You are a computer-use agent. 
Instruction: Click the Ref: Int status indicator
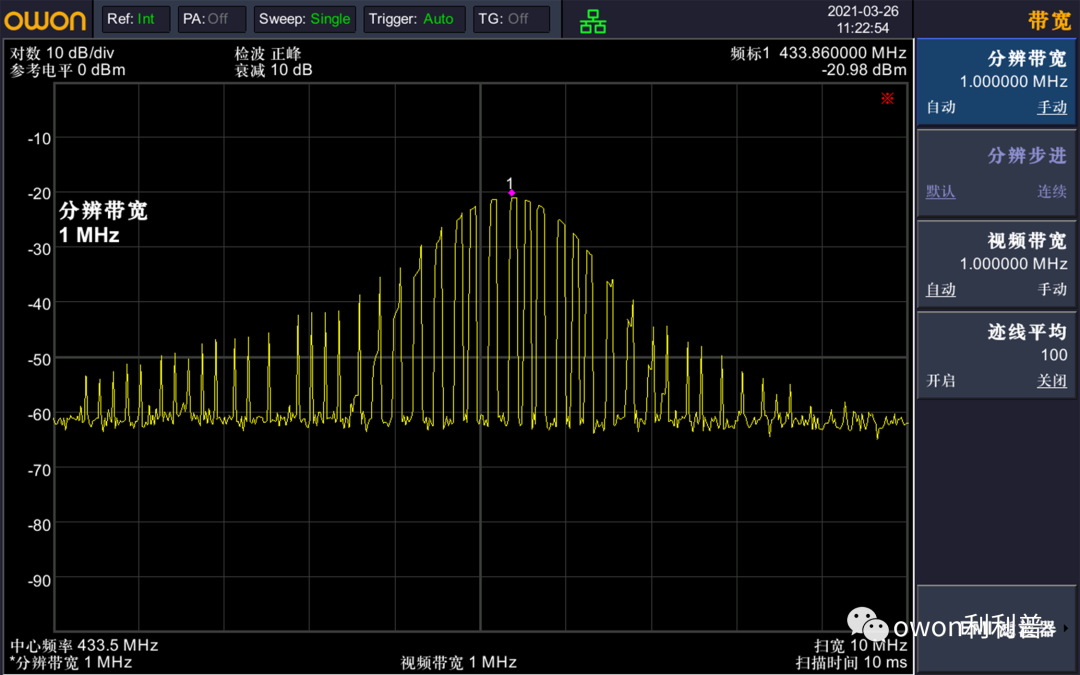(x=136, y=19)
